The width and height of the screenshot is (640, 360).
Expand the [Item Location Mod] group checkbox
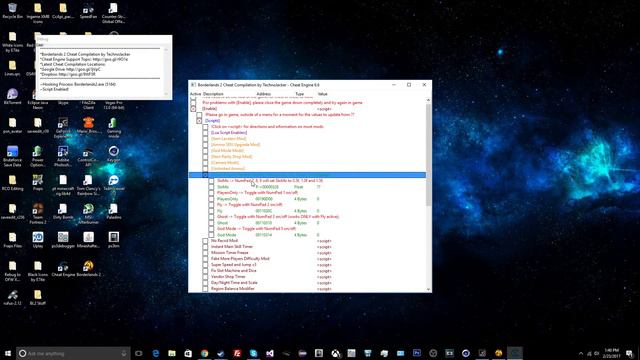click(x=205, y=139)
